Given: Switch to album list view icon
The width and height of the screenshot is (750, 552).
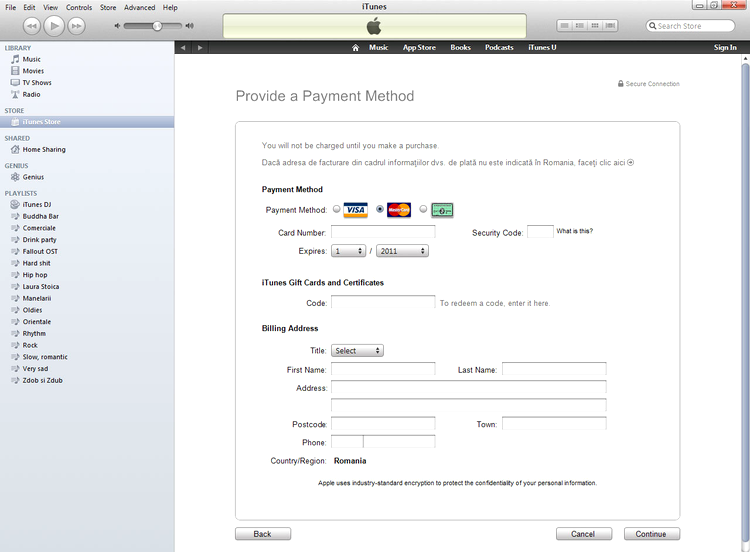Looking at the screenshot, I should pos(580,25).
